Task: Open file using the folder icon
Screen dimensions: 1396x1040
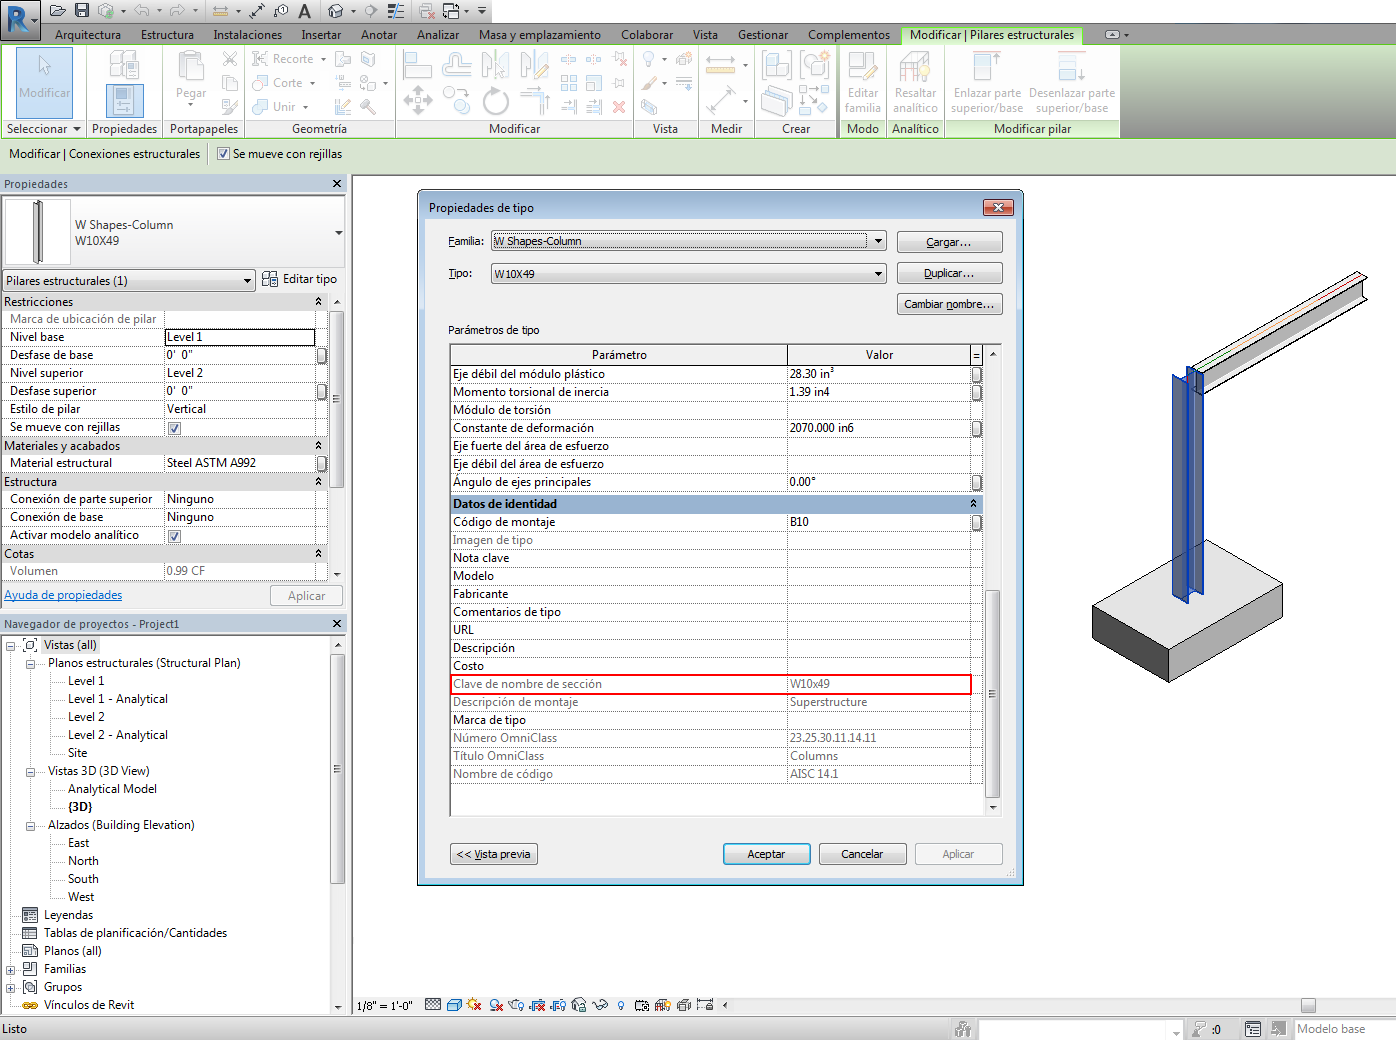Action: (58, 10)
